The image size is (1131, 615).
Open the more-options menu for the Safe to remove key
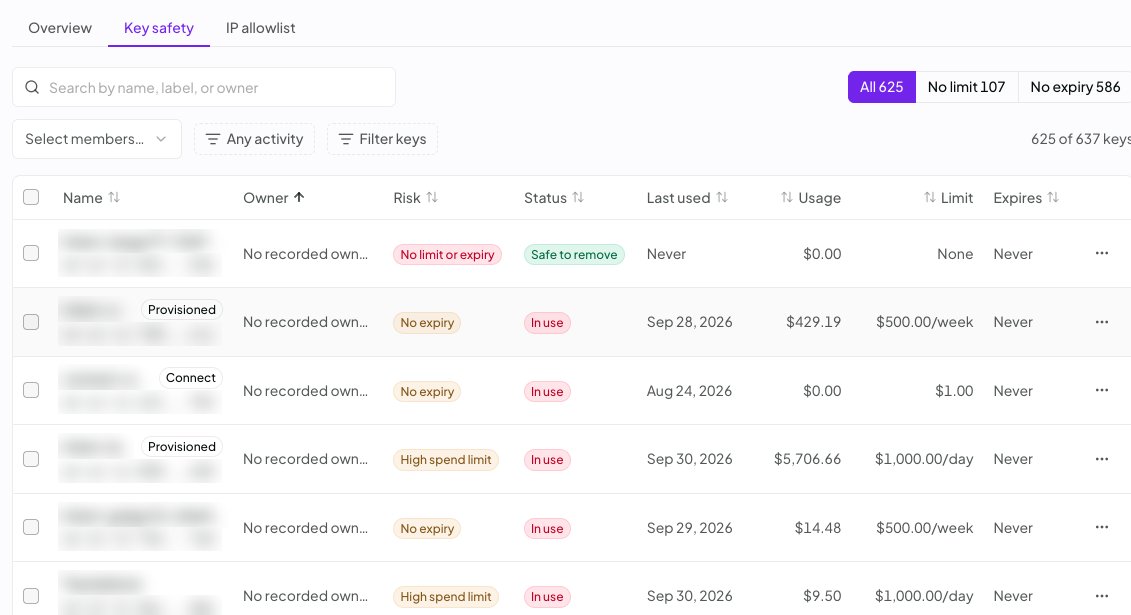pos(1101,253)
